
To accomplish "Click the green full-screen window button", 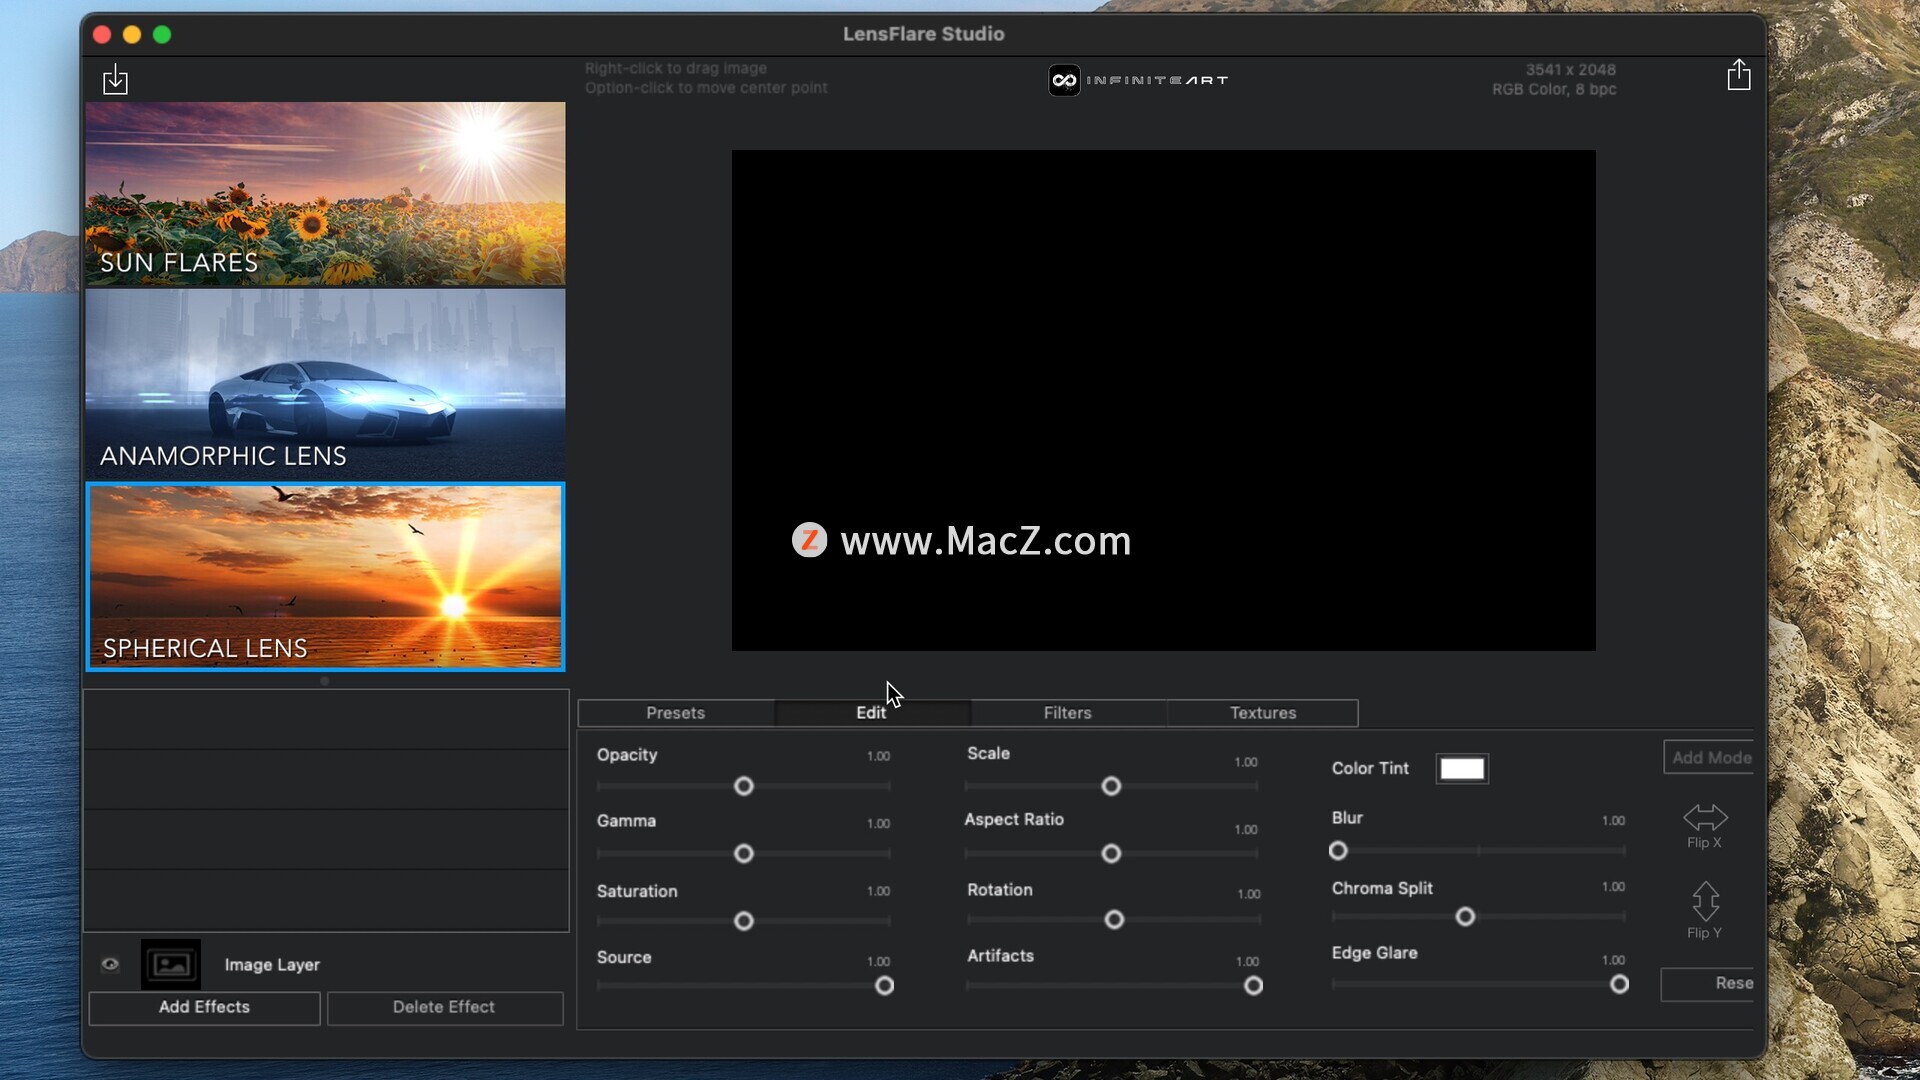I will click(162, 35).
